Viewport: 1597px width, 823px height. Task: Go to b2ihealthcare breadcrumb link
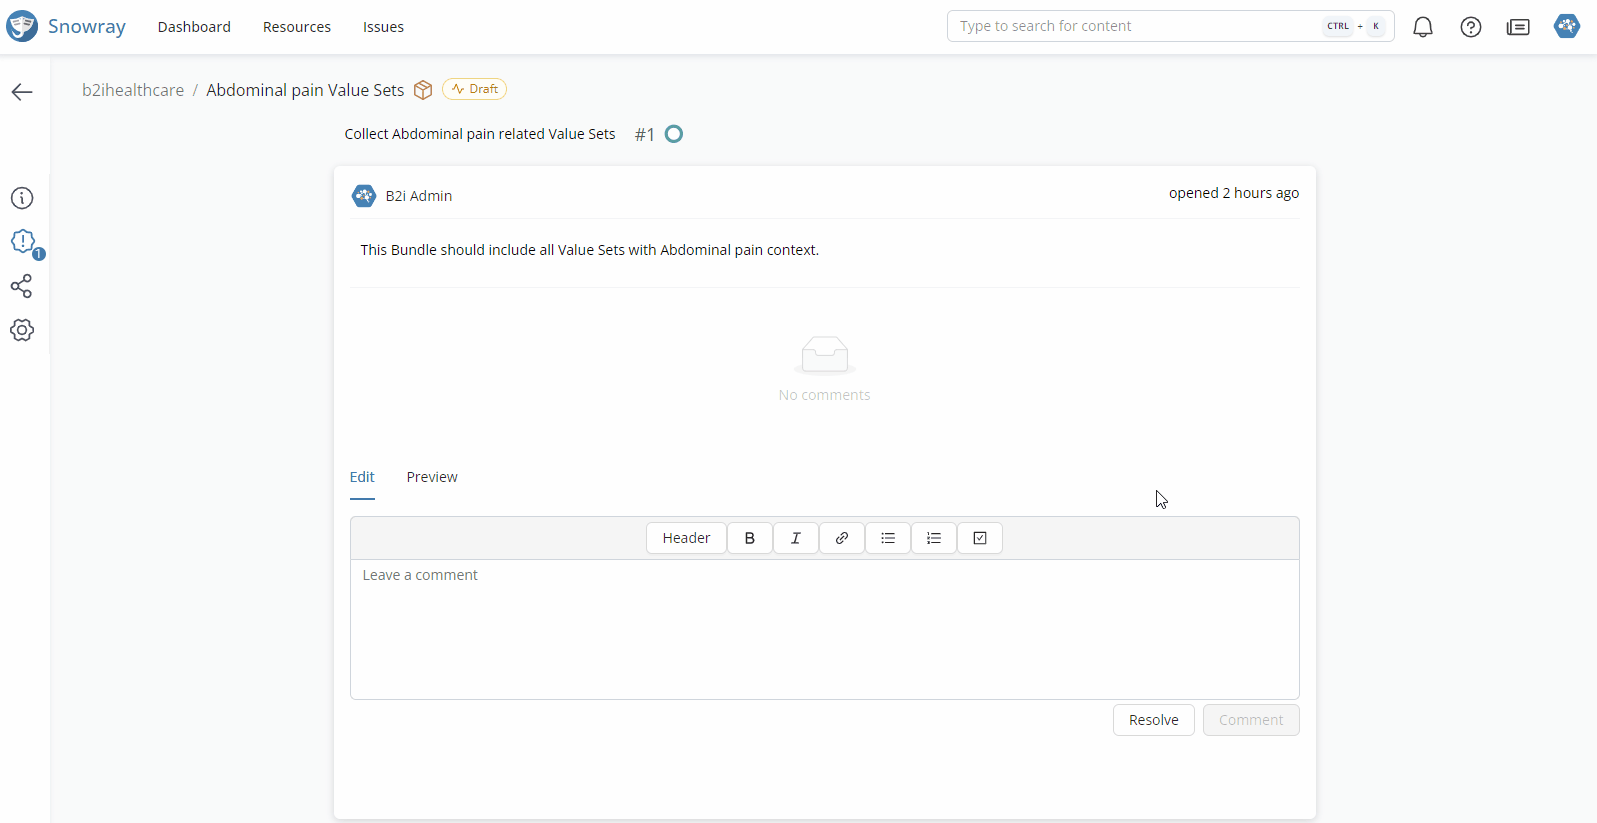[x=133, y=90]
